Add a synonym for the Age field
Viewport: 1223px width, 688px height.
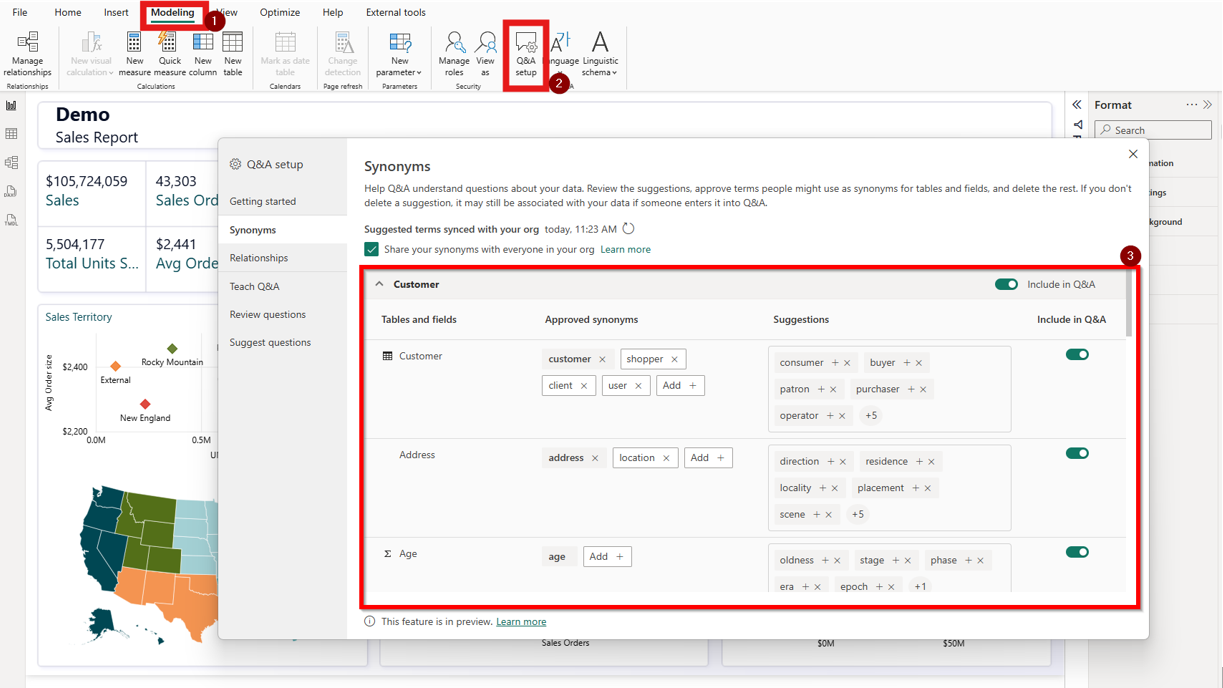[607, 557]
